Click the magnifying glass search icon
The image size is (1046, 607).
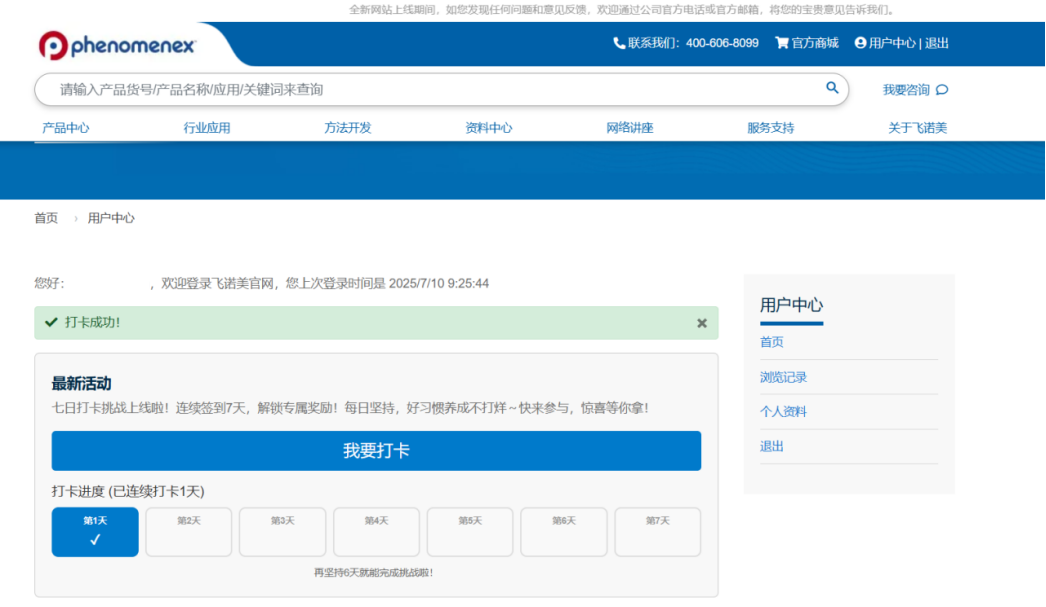[x=831, y=89]
